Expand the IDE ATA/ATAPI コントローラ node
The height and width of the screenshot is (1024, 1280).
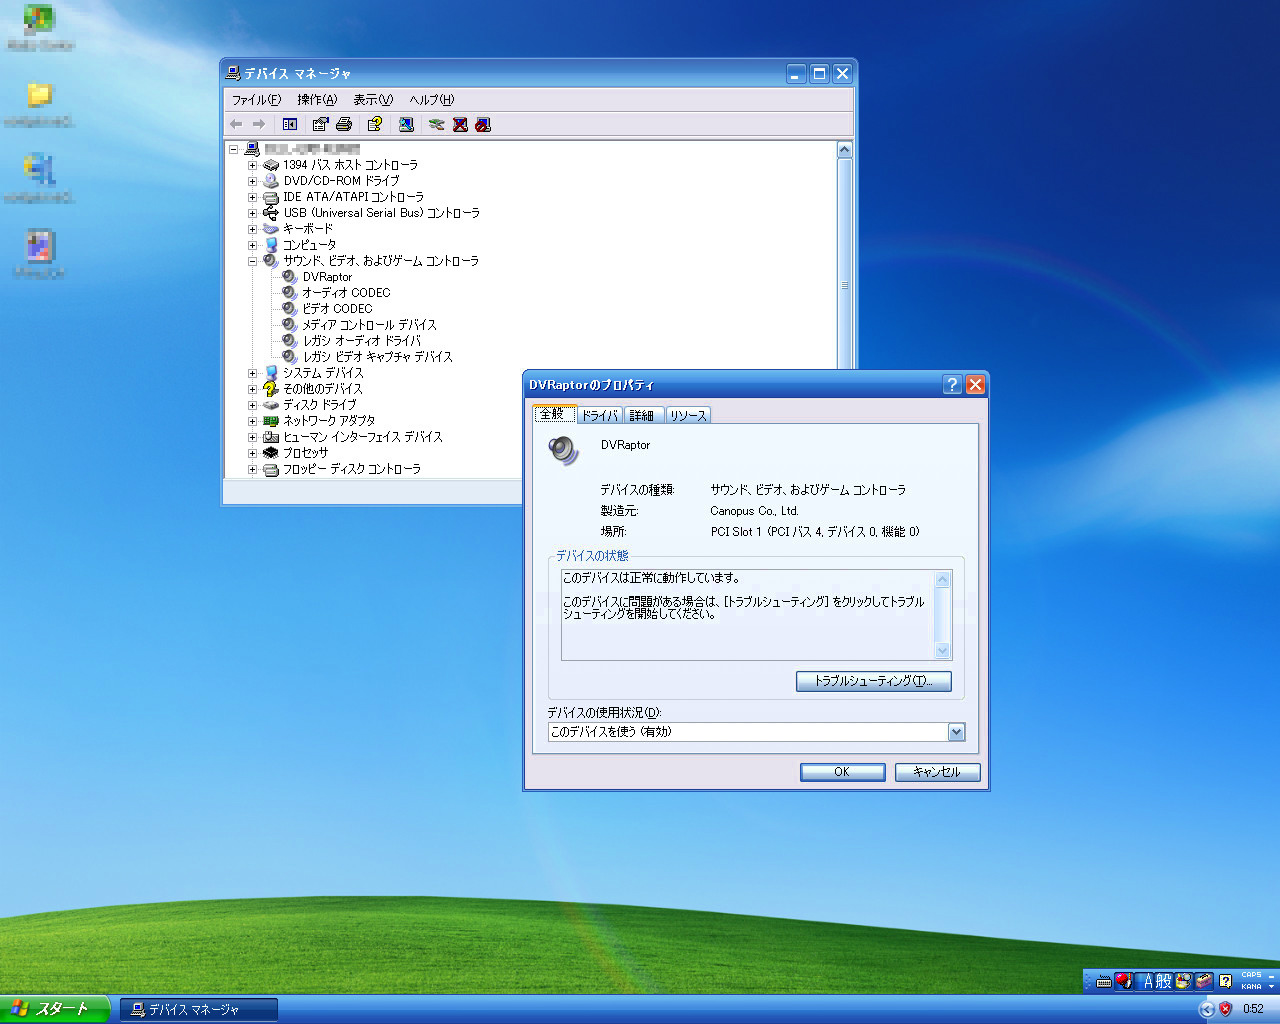(252, 197)
